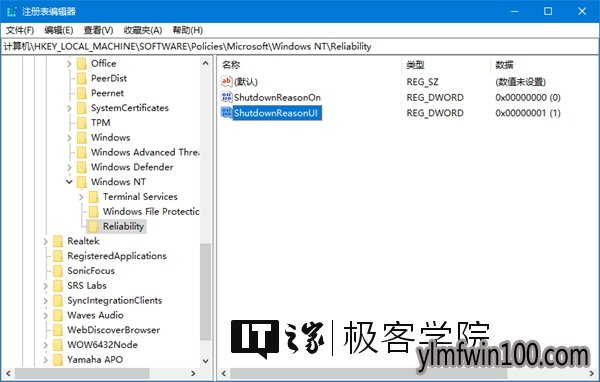600x382 pixels.
Task: Open the 编辑(E) menu
Action: pos(59,30)
